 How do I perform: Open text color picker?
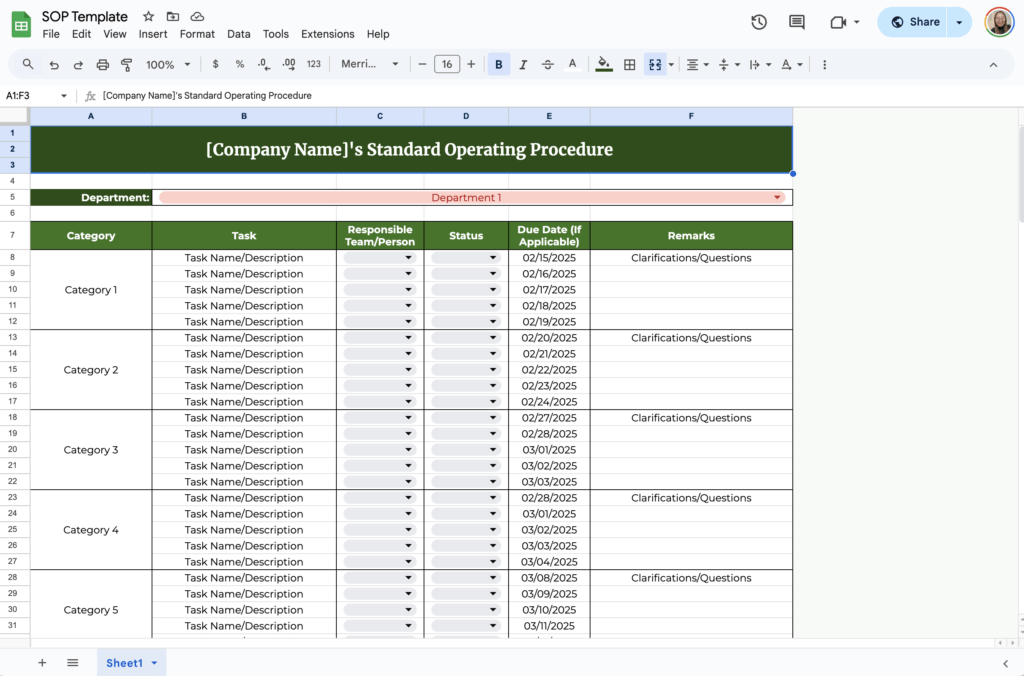click(572, 64)
